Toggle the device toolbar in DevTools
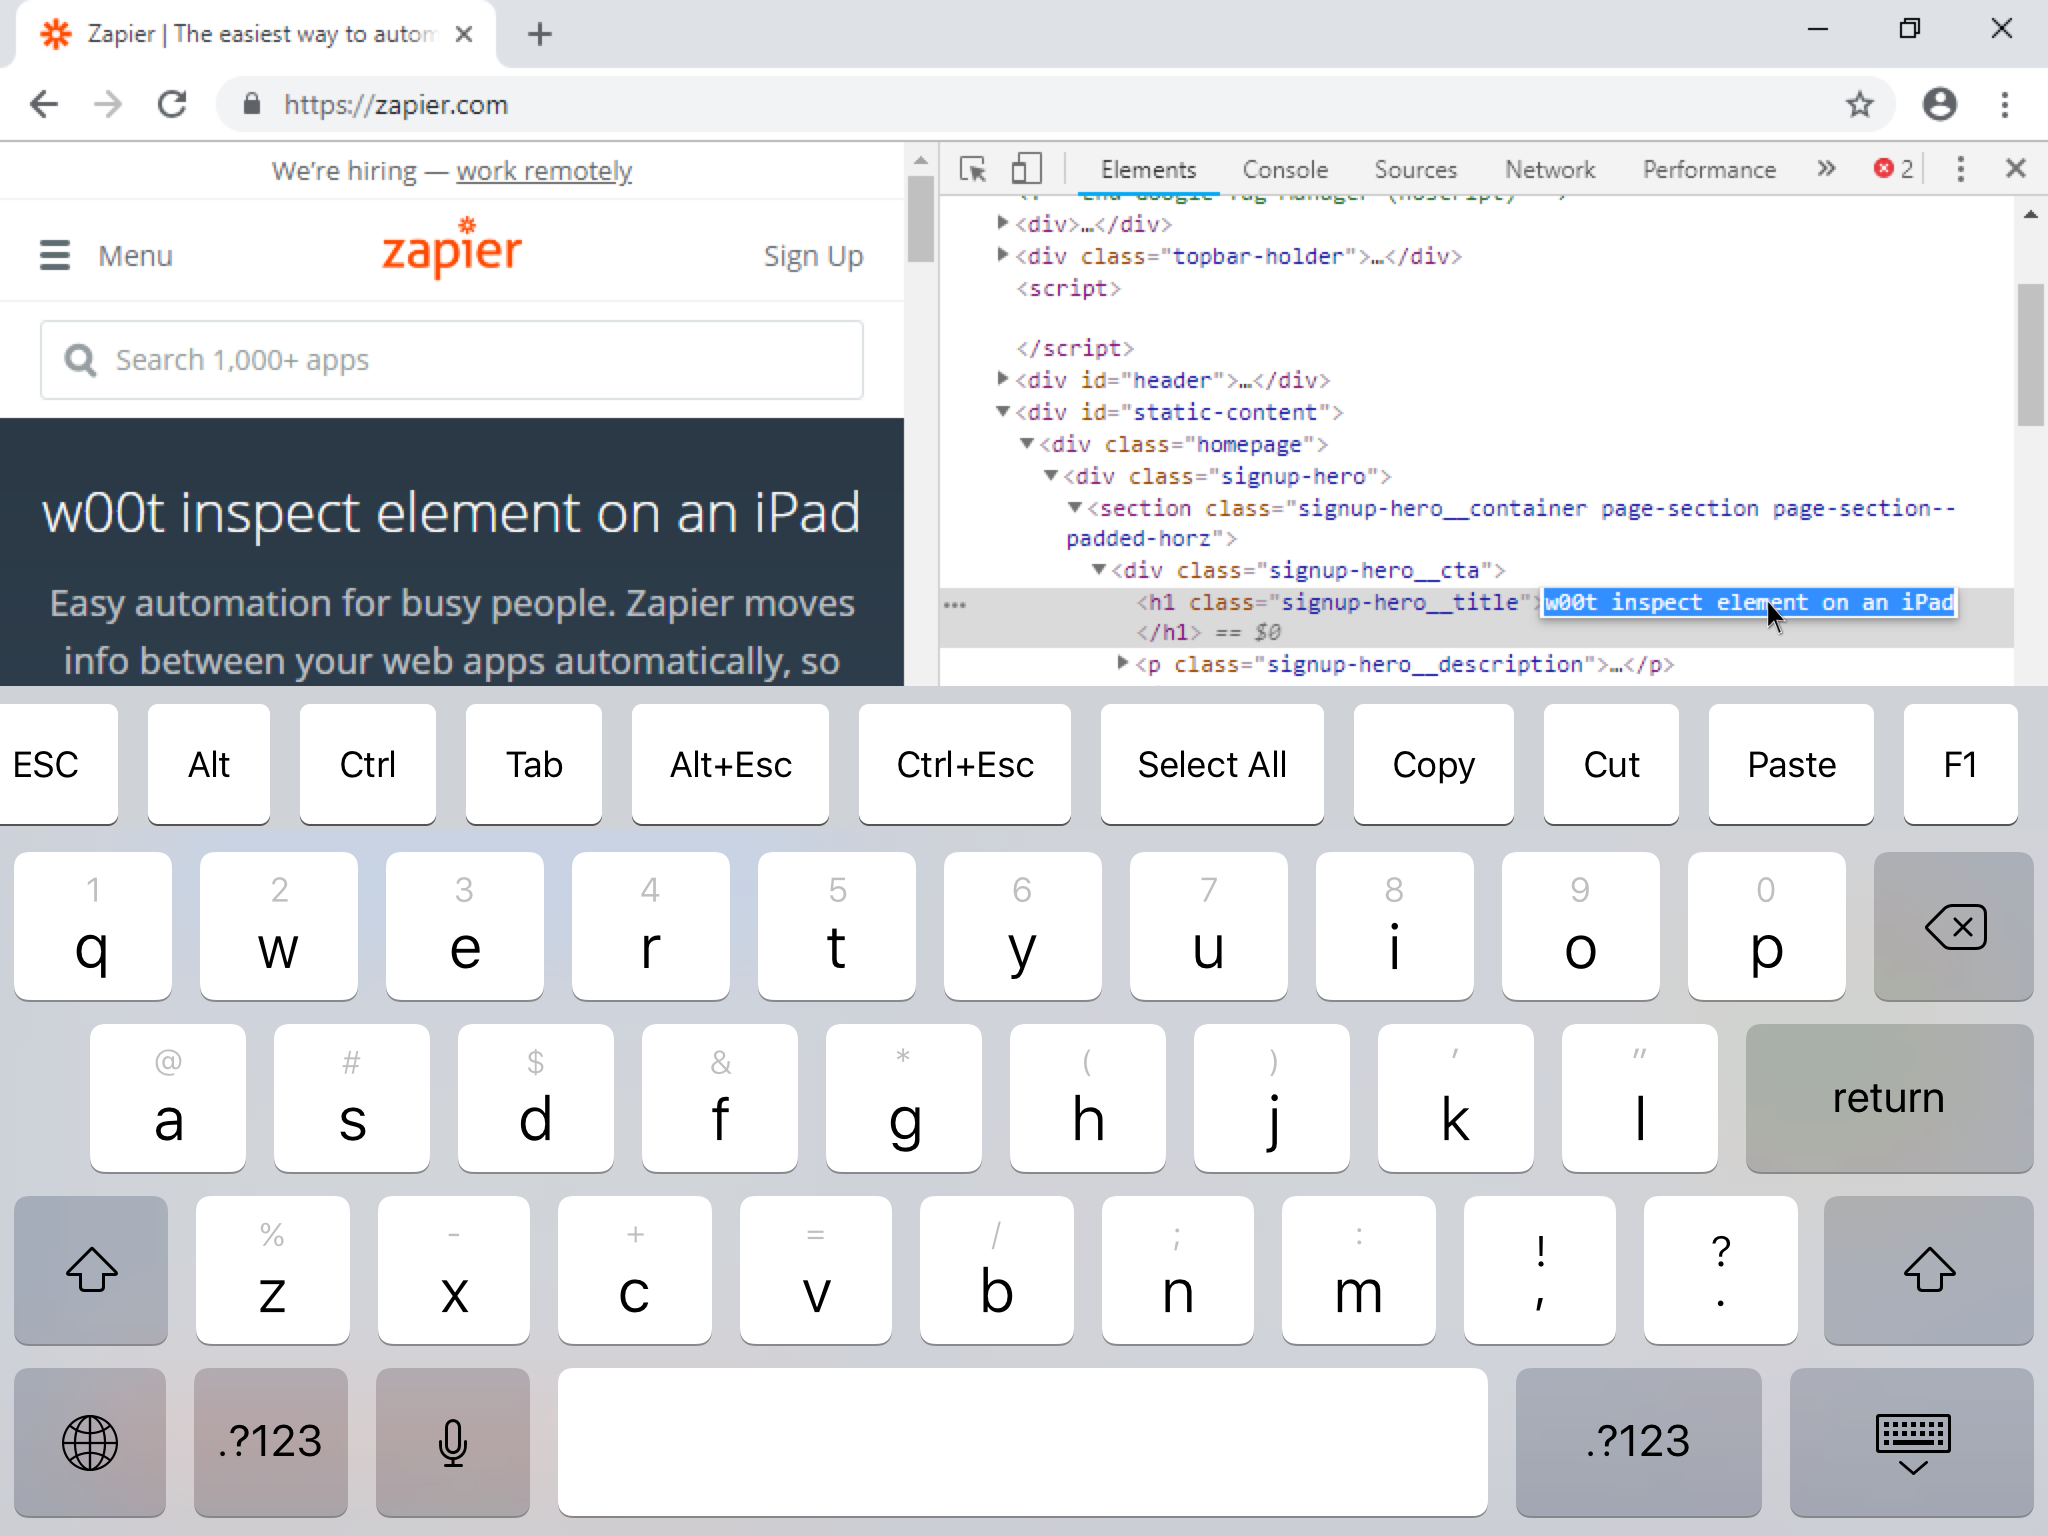Viewport: 2048px width, 1536px height. [1024, 169]
